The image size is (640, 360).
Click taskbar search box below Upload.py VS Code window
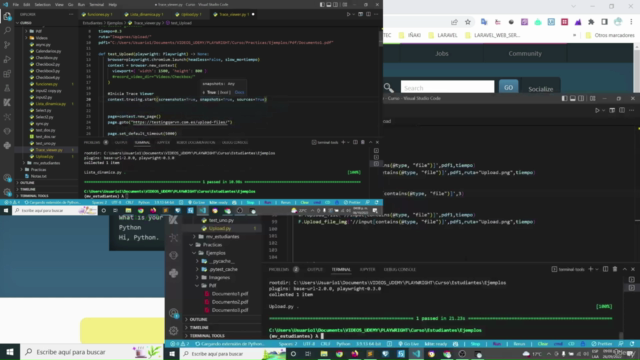pos(233,354)
